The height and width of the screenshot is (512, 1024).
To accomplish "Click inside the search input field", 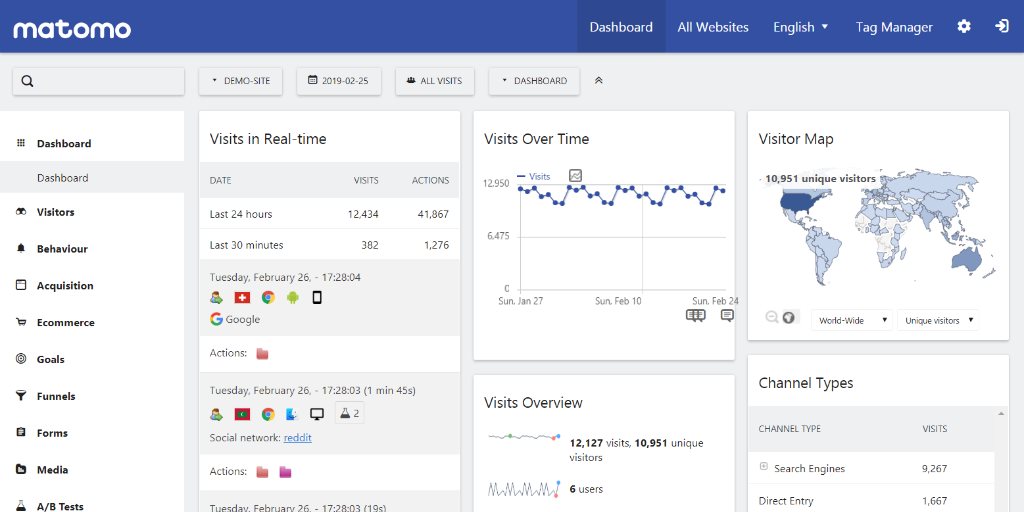I will [x=99, y=81].
